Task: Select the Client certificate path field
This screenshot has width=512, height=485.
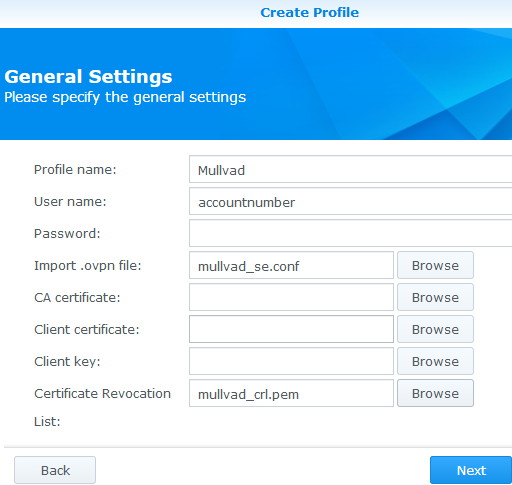Action: click(x=291, y=329)
